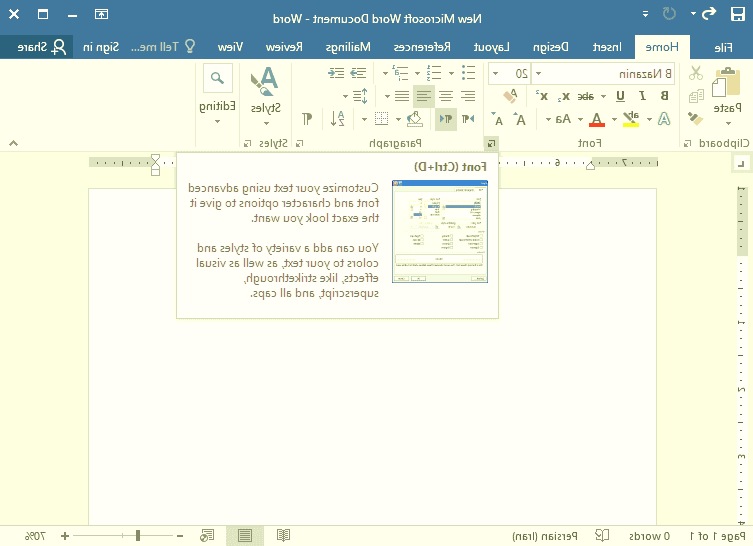Expand the Numbering library dropdown arrow
The height and width of the screenshot is (546, 753).
[x=418, y=73]
